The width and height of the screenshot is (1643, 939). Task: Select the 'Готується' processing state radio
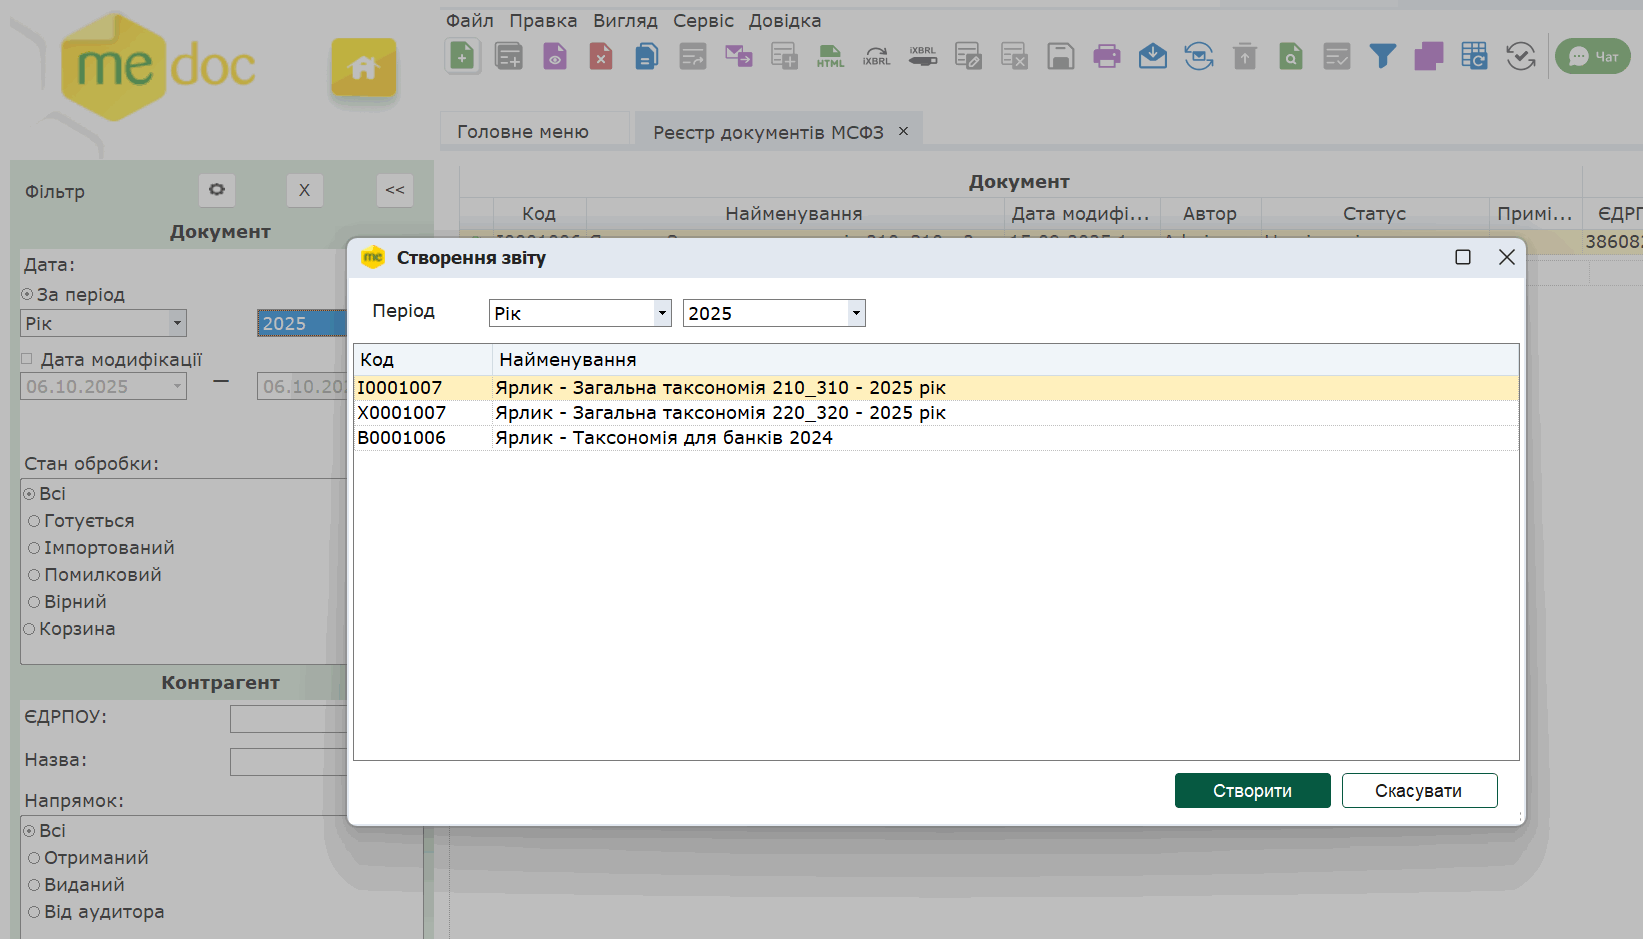click(x=34, y=521)
